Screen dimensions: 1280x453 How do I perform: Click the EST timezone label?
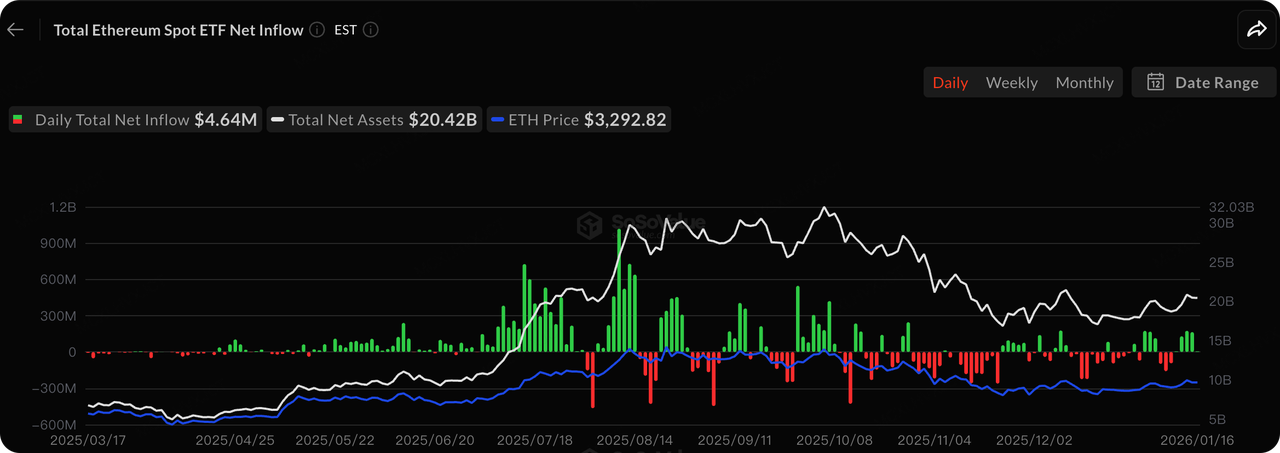[x=342, y=30]
